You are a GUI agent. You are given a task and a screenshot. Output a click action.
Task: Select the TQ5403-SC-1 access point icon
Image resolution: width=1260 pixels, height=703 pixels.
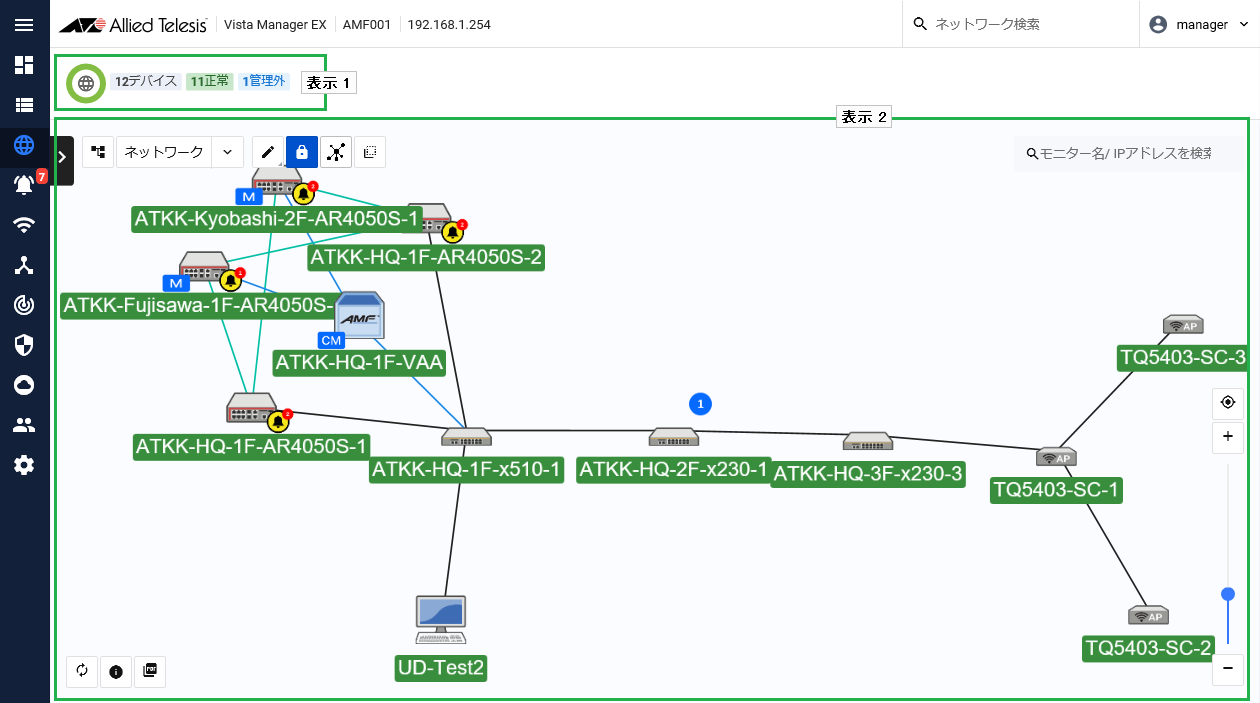click(1056, 457)
